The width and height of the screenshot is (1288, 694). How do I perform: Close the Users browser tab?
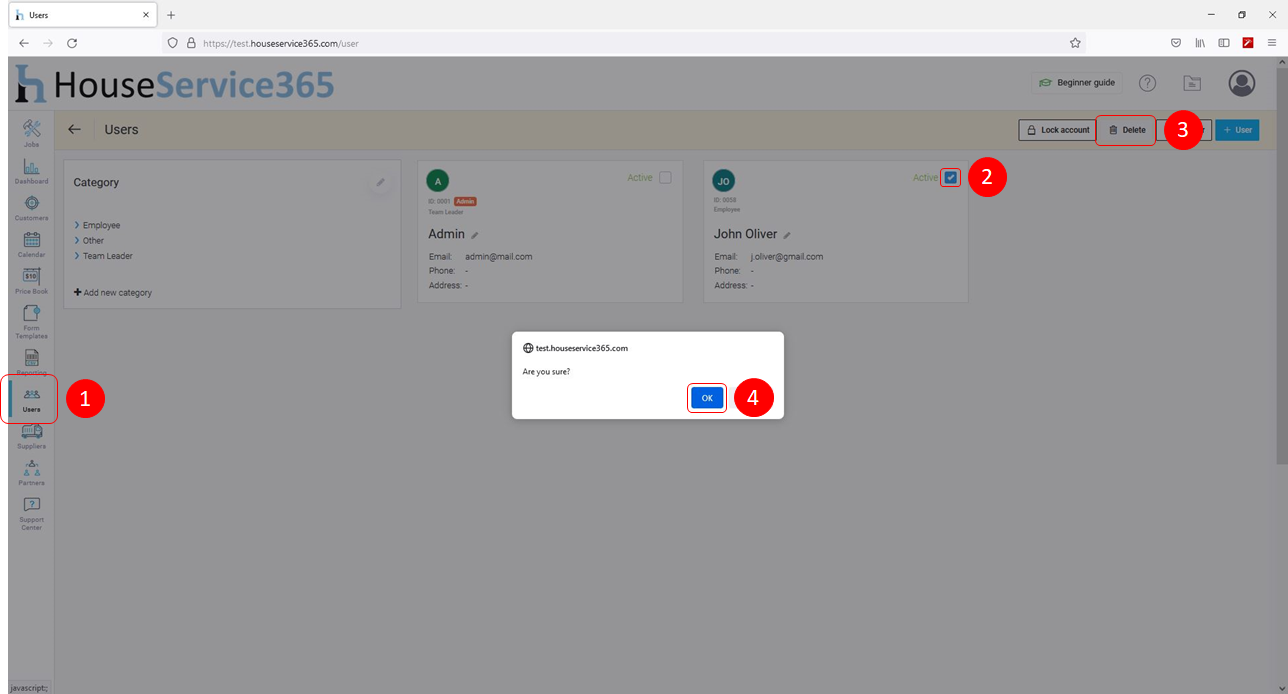[145, 15]
